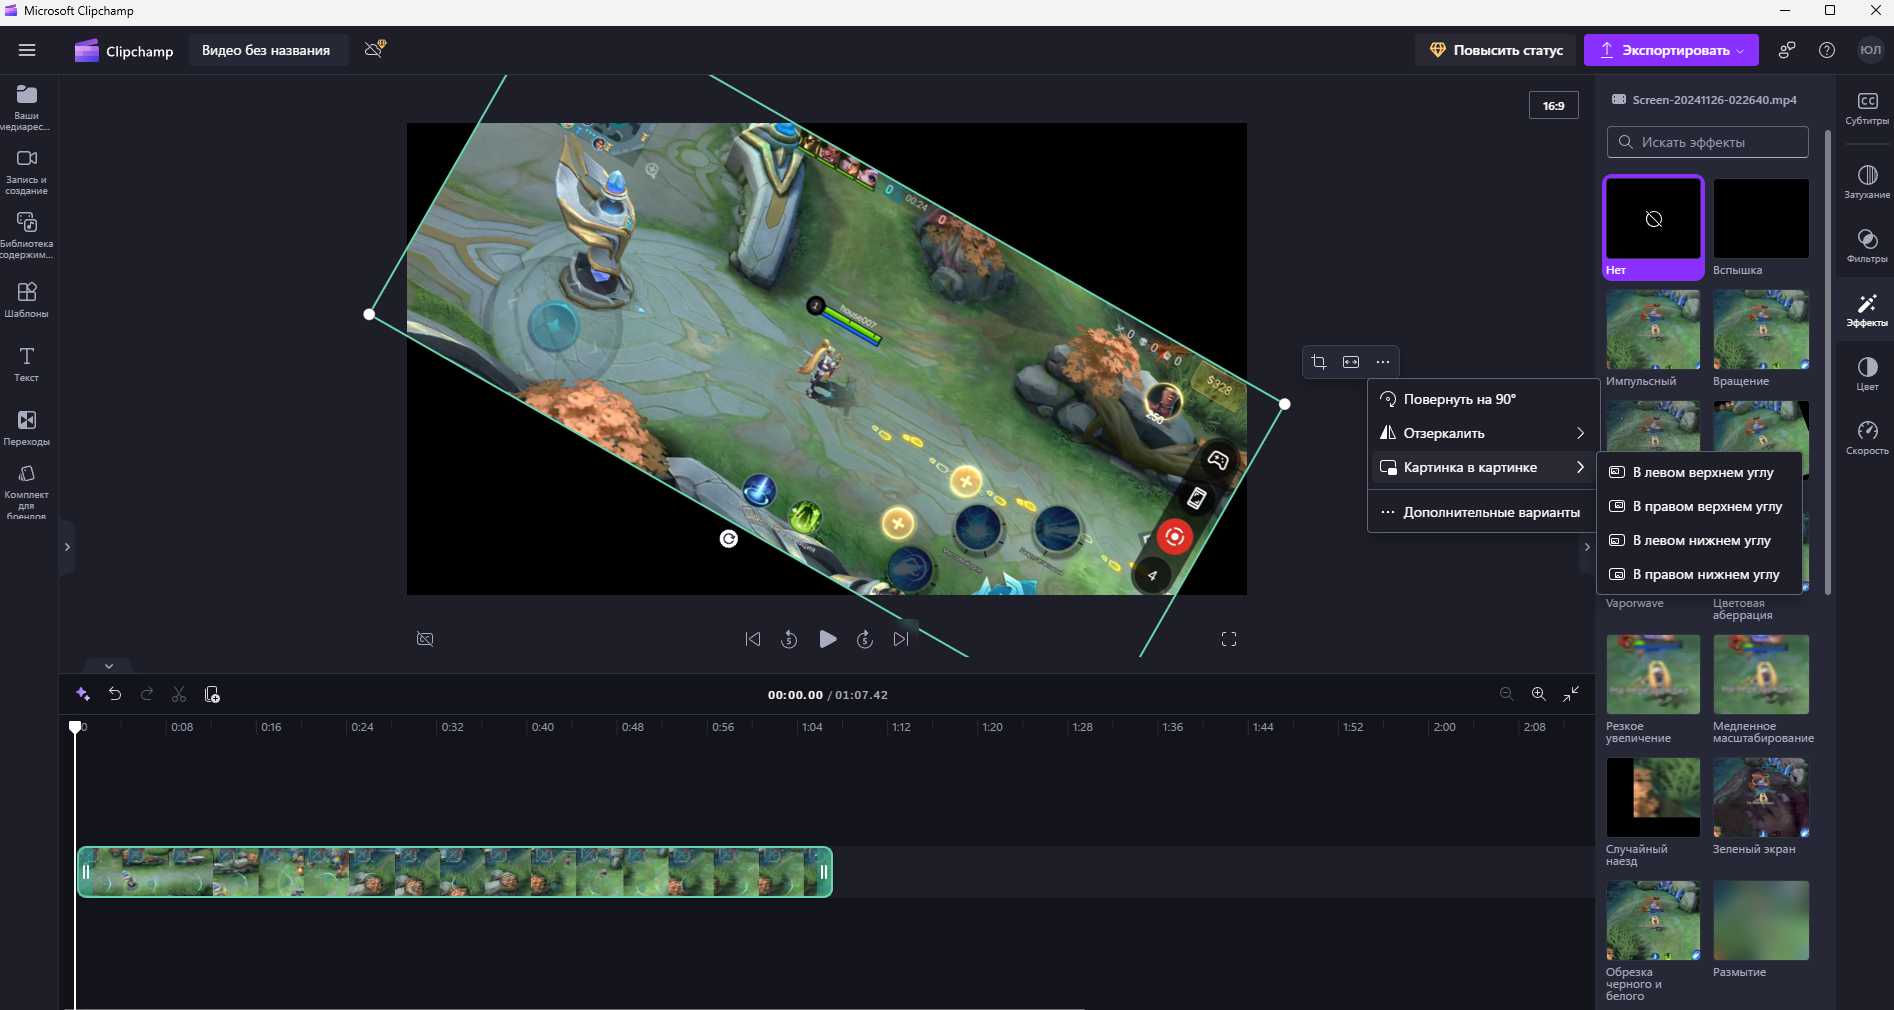Expand the Отзеркалить submenu
Viewport: 1894px width, 1010px height.
(x=1482, y=433)
